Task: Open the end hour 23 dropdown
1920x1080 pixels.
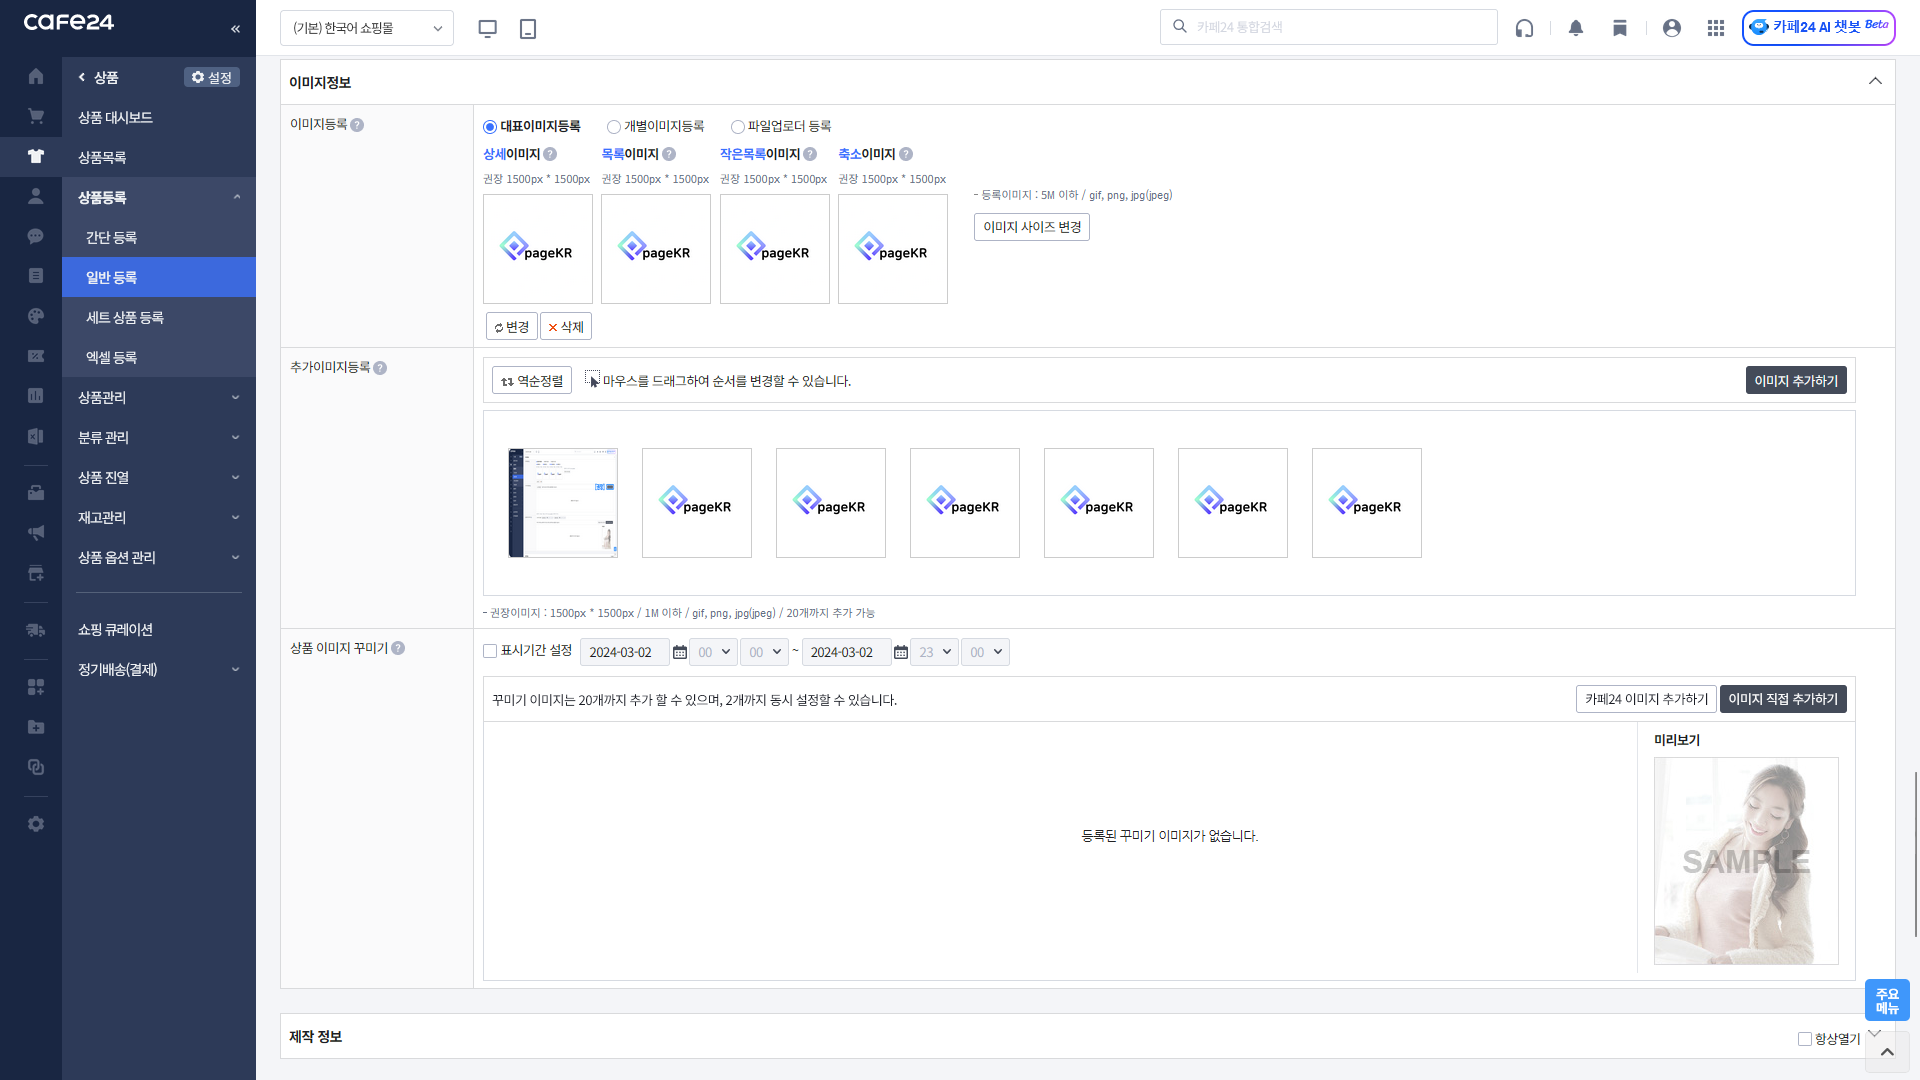Action: (935, 652)
